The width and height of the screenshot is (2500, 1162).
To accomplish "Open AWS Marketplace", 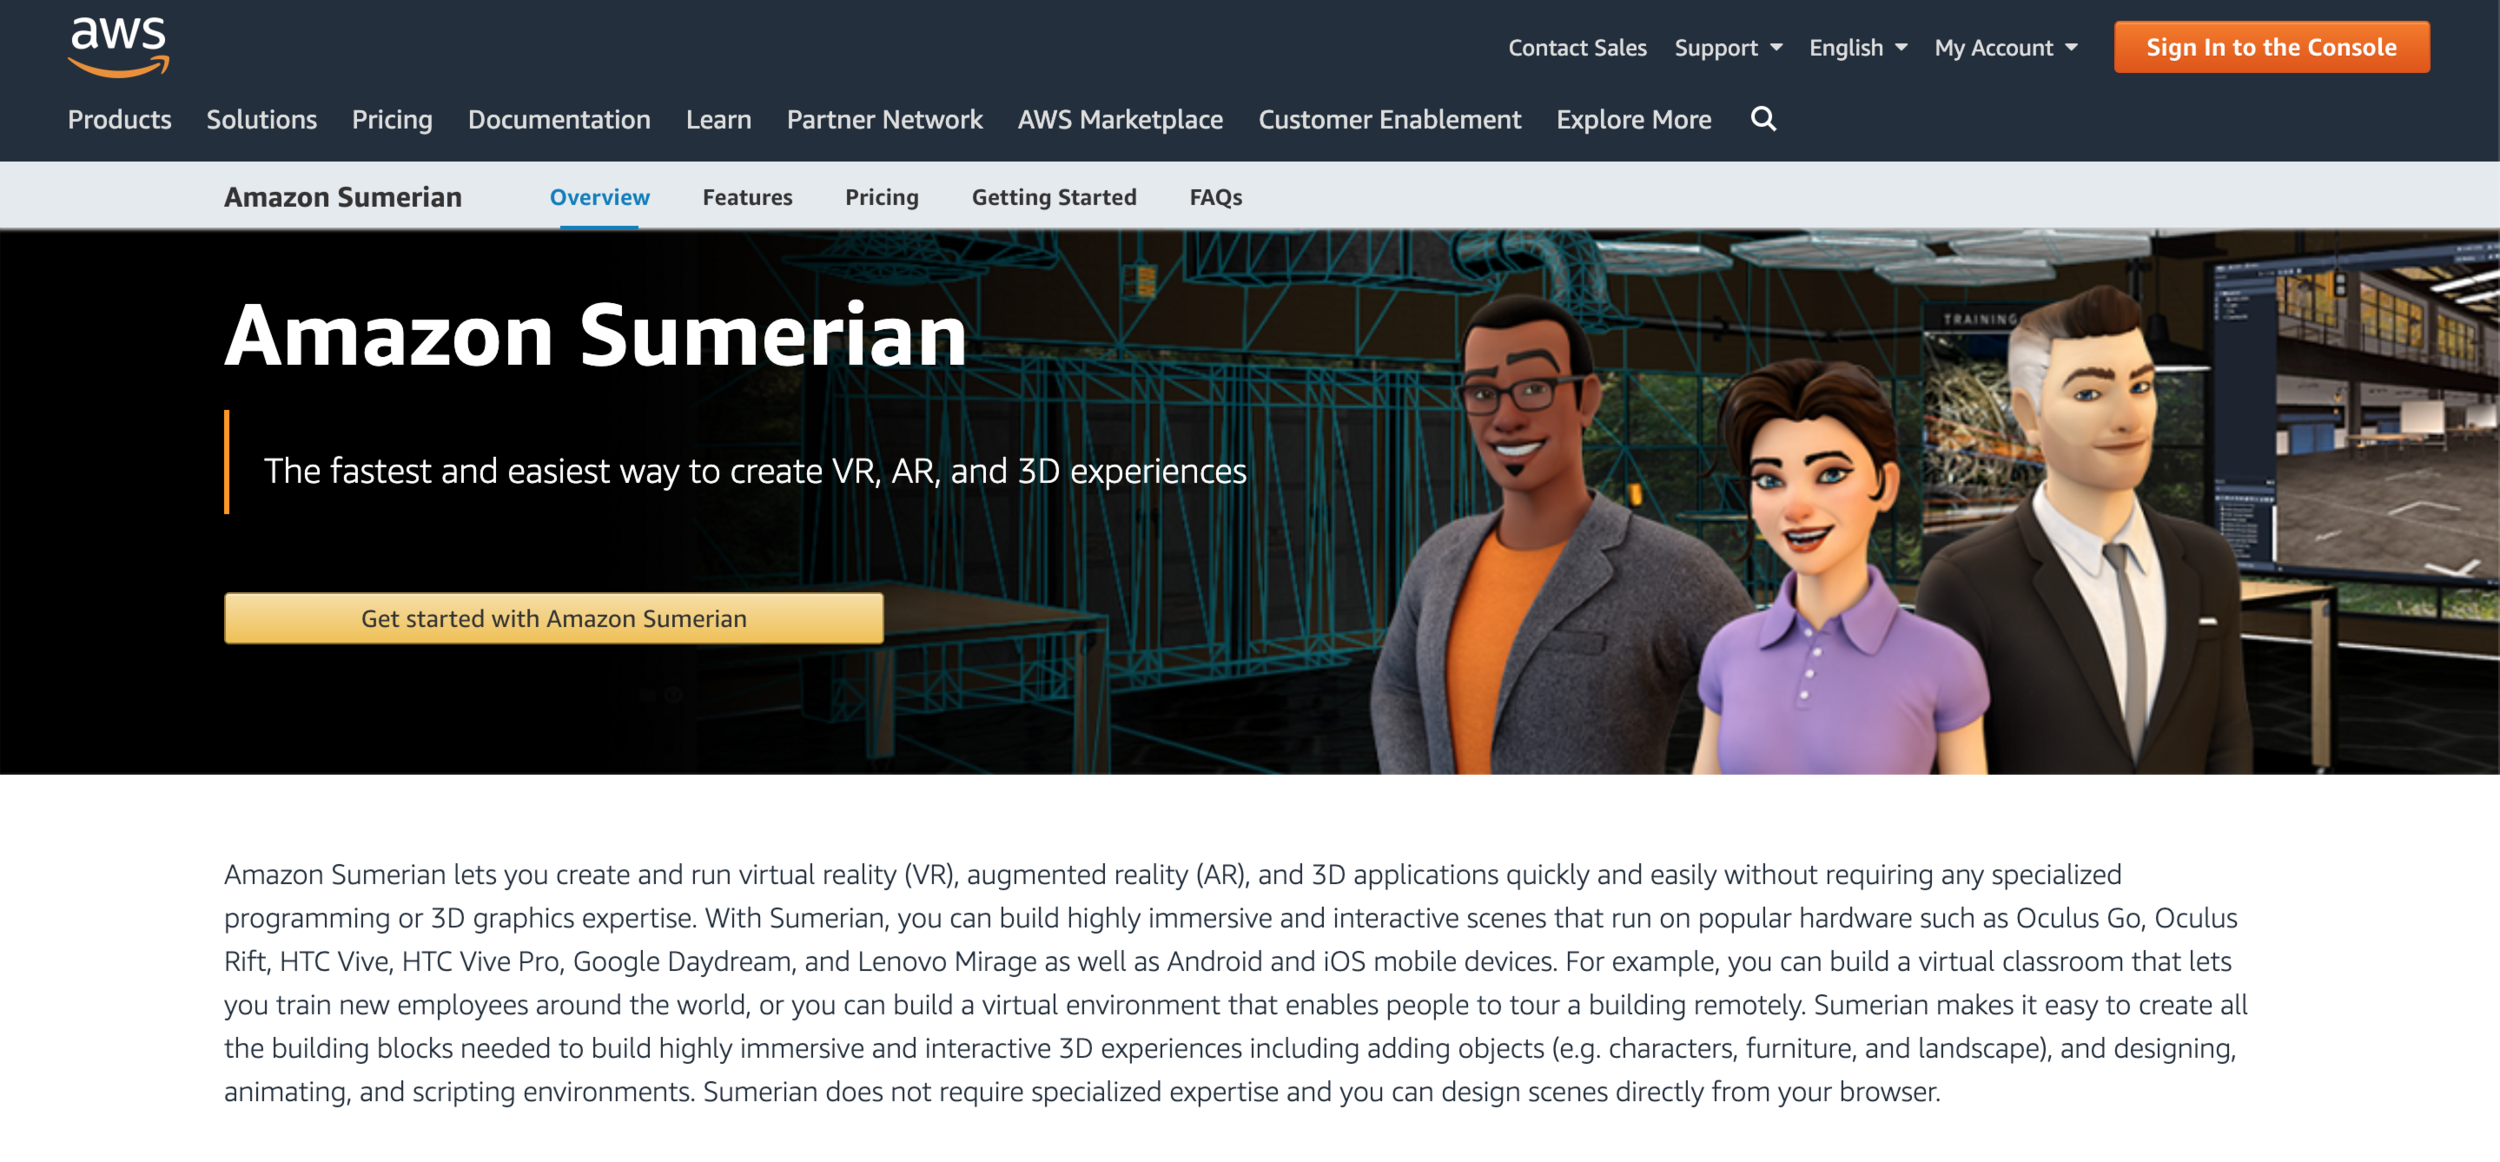I will coord(1120,120).
